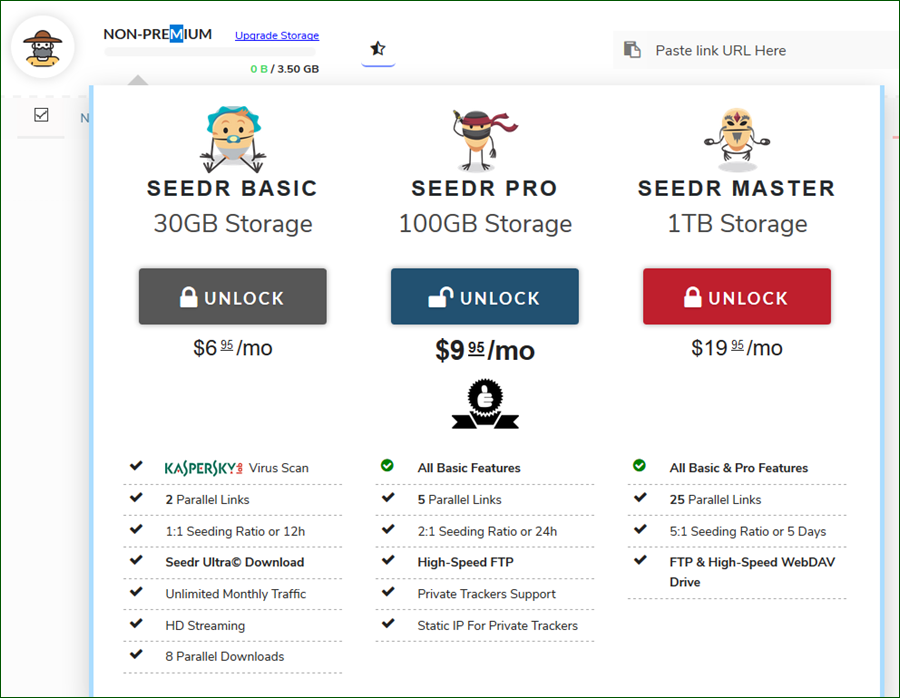Click the thumbs-up recommended badge

coord(485,404)
